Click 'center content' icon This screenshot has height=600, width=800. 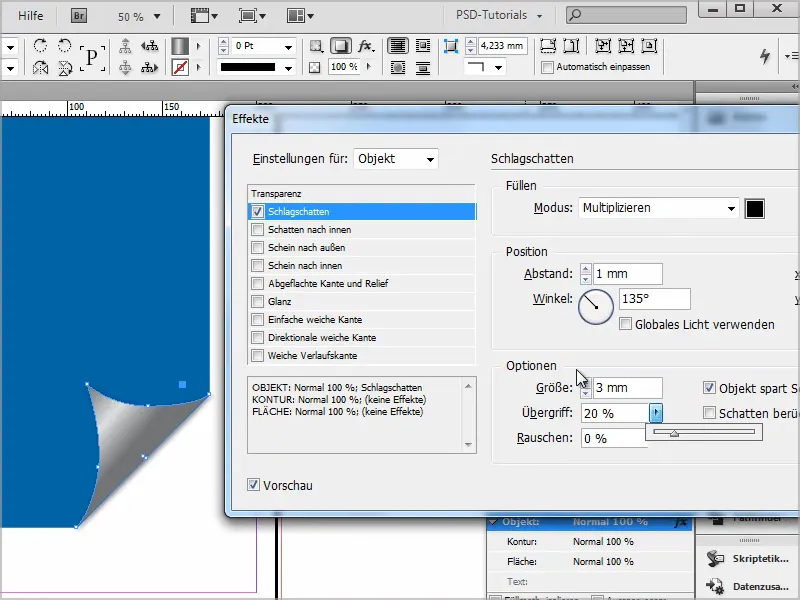coord(649,46)
